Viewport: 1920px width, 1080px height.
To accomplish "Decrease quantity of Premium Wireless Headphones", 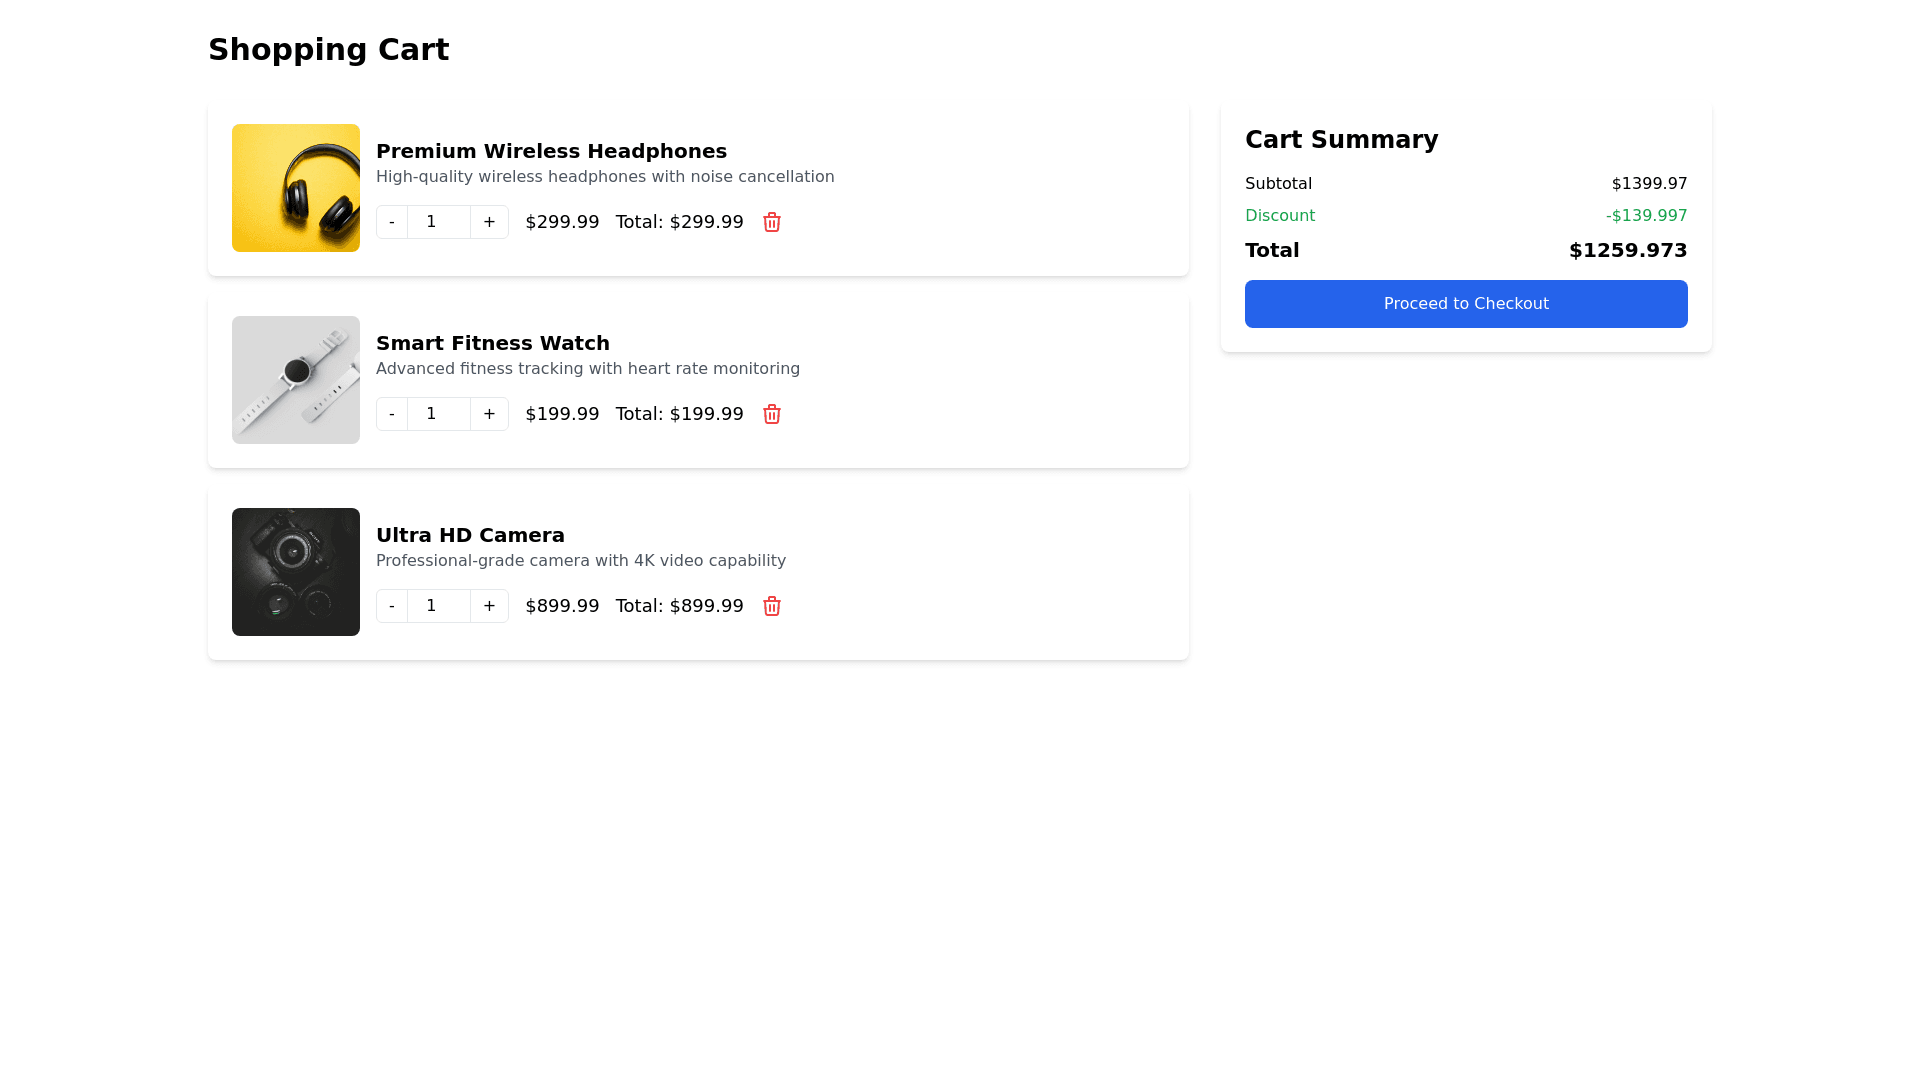I will [x=392, y=222].
